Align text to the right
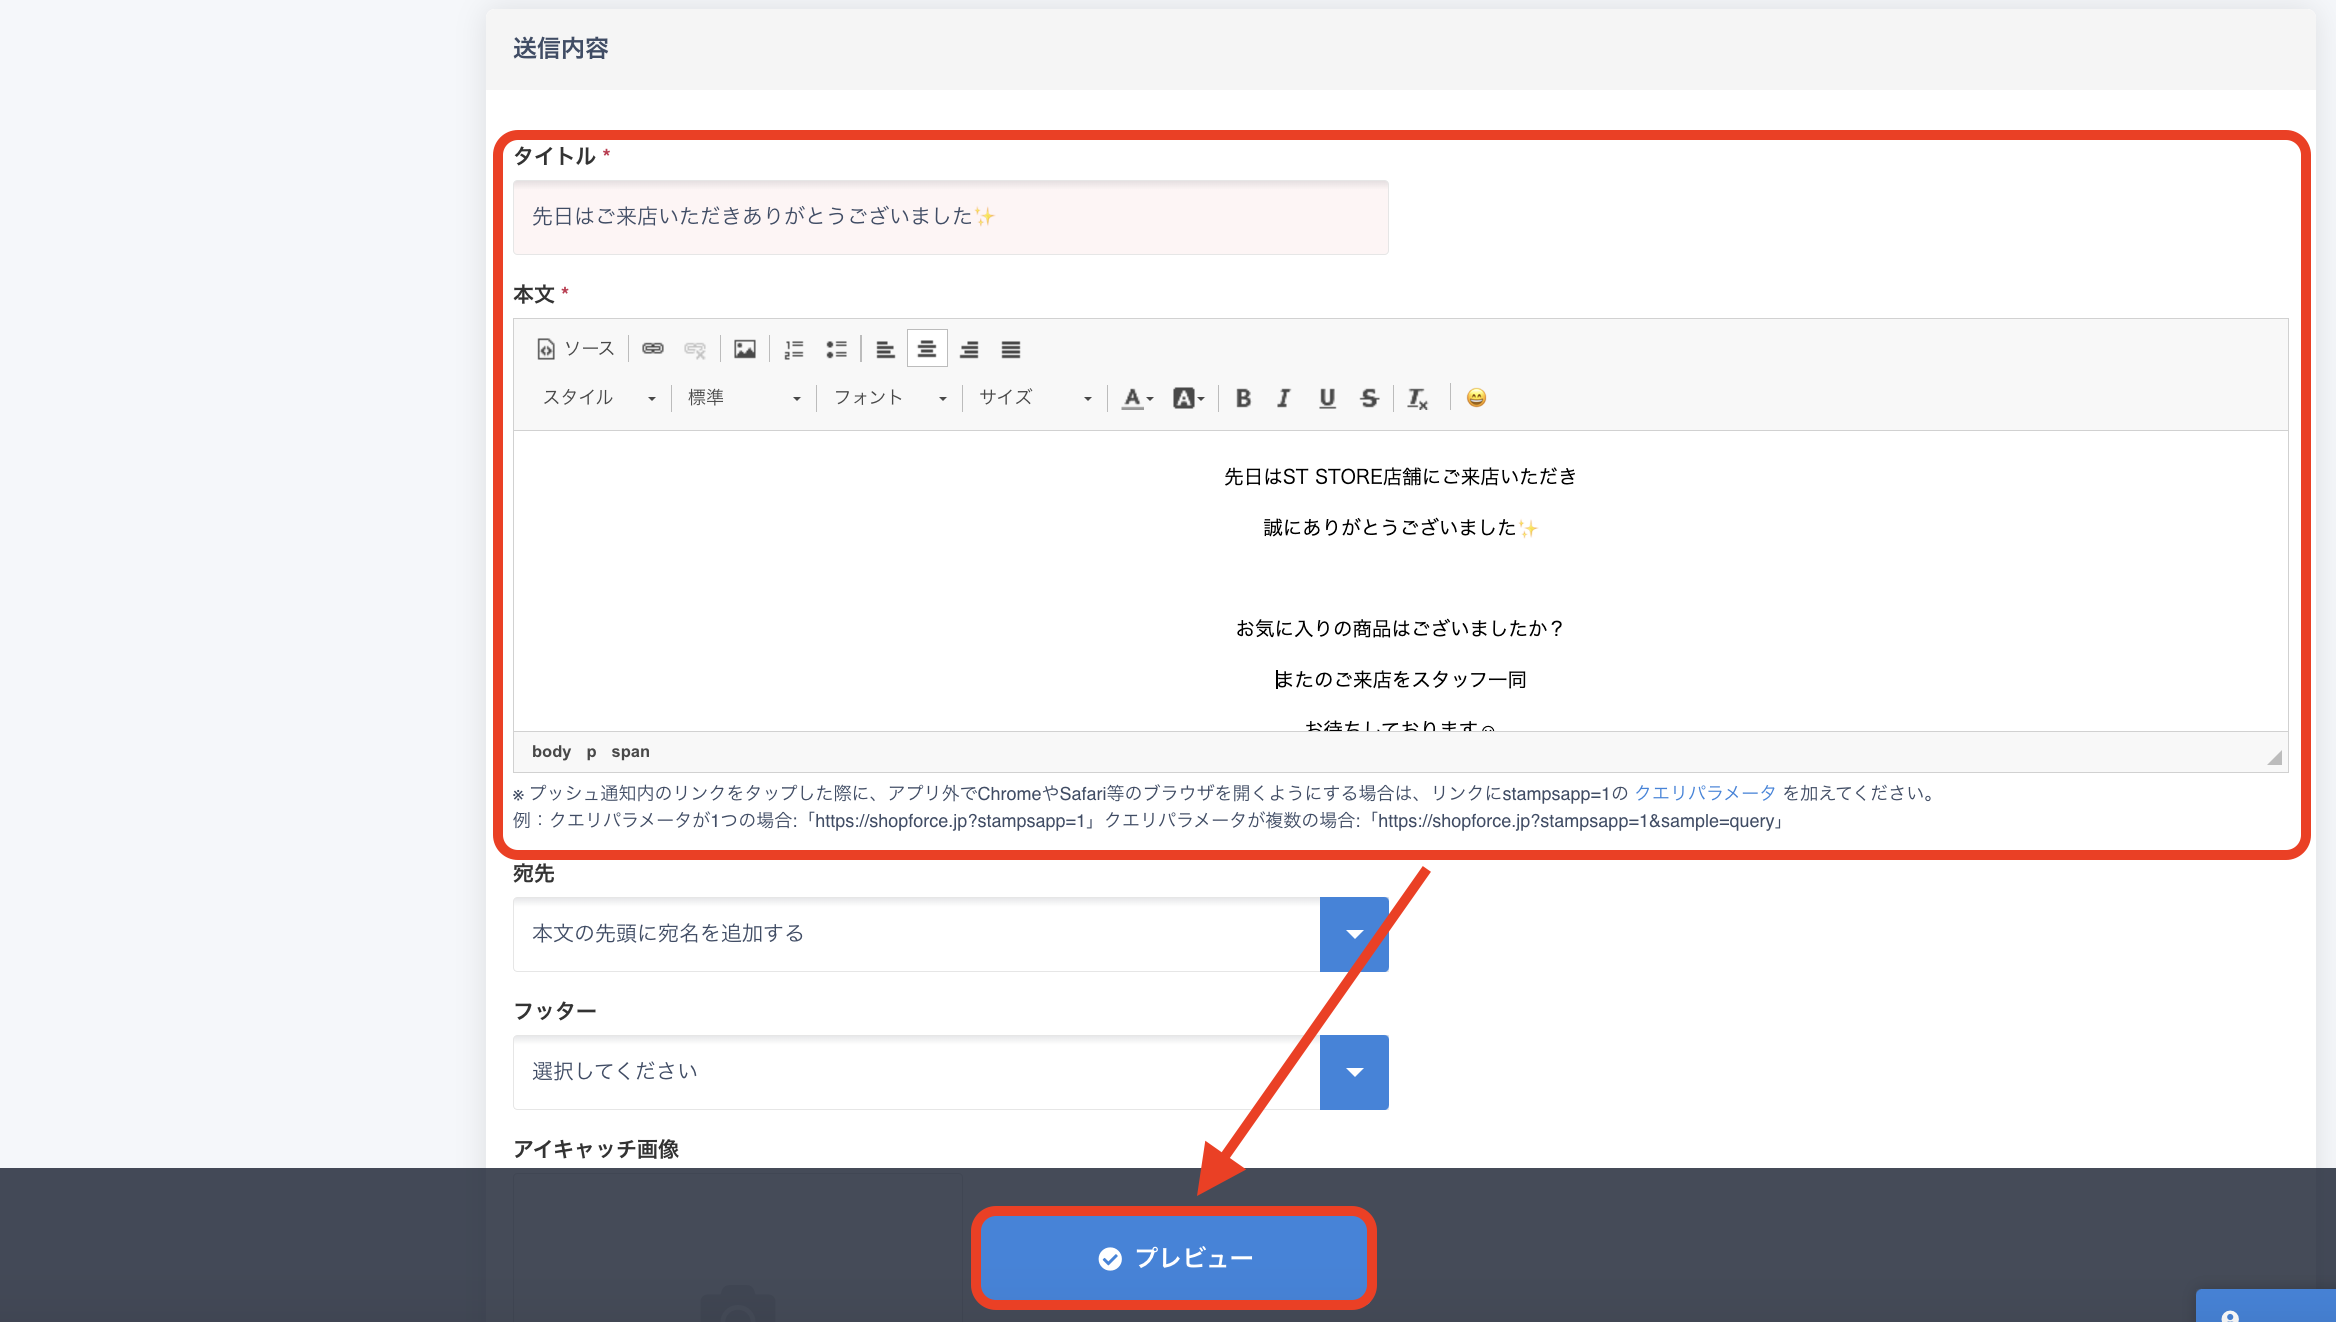Screen dimensions: 2336x1322 point(969,349)
